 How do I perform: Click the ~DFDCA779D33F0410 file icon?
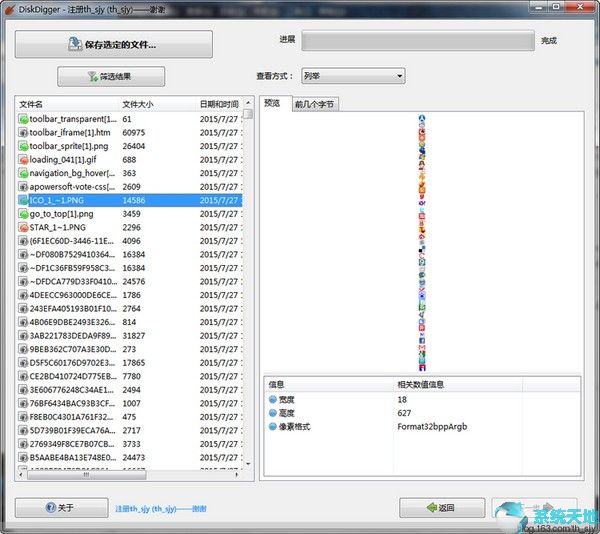[x=23, y=282]
